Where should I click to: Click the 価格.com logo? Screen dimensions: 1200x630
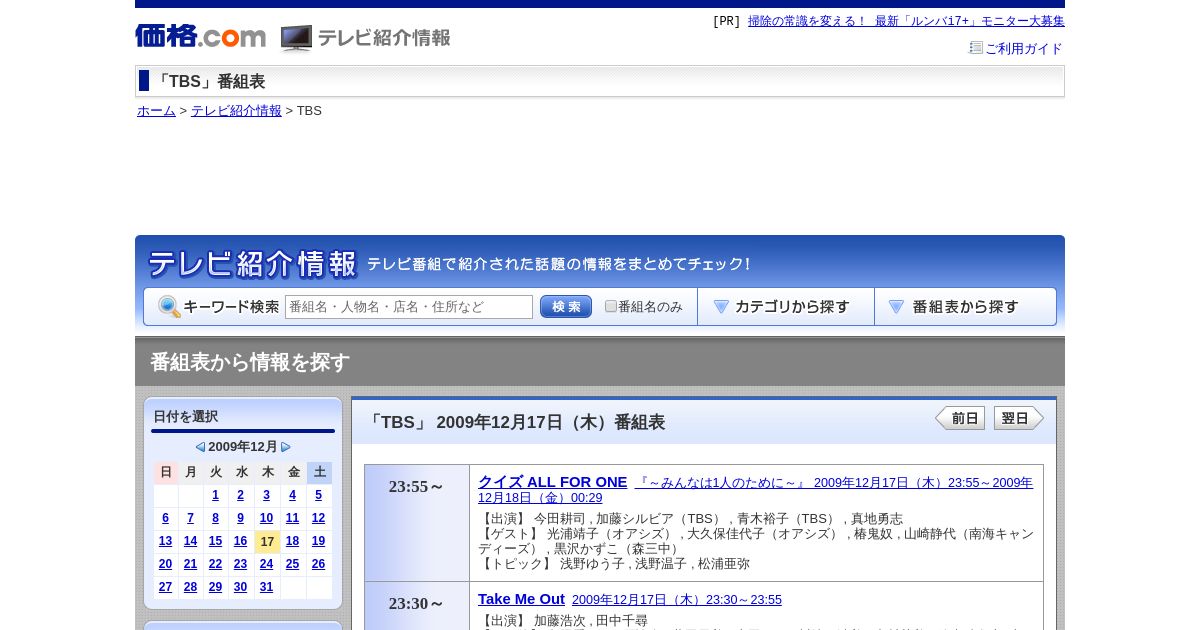pos(200,36)
